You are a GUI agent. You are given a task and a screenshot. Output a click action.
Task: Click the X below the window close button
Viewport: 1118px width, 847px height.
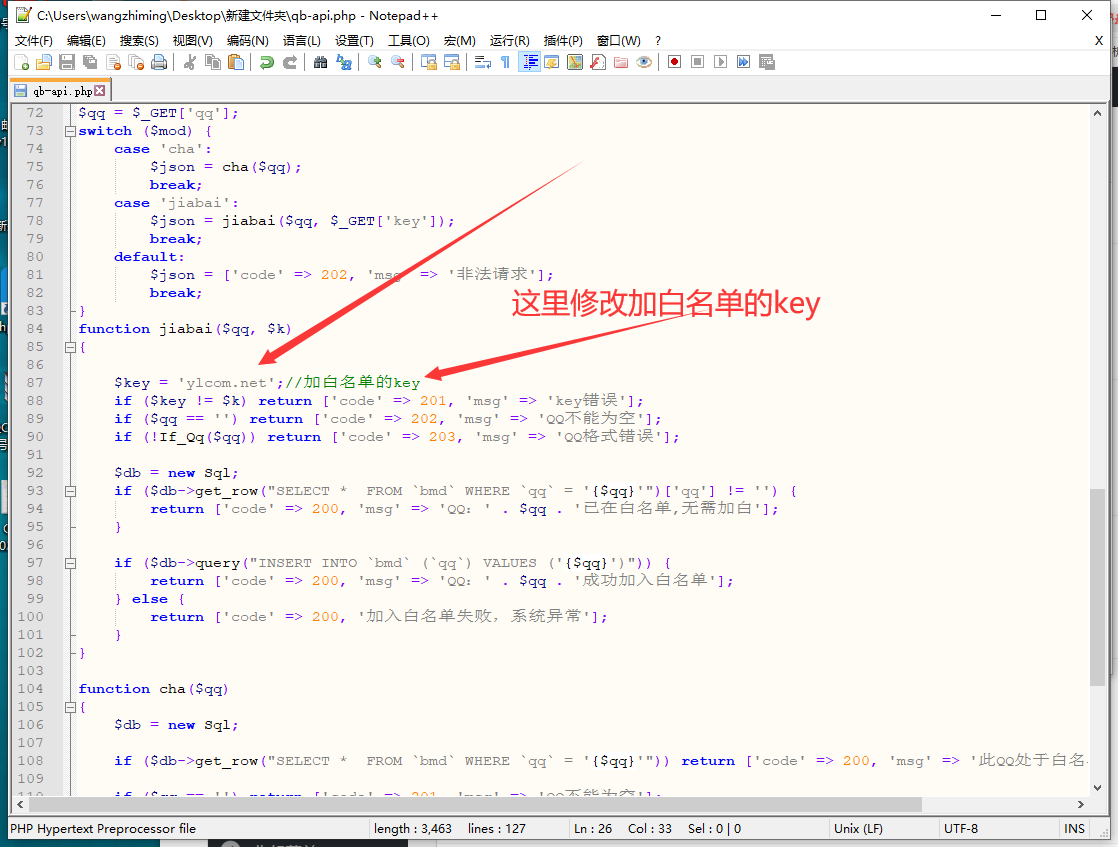(1099, 41)
